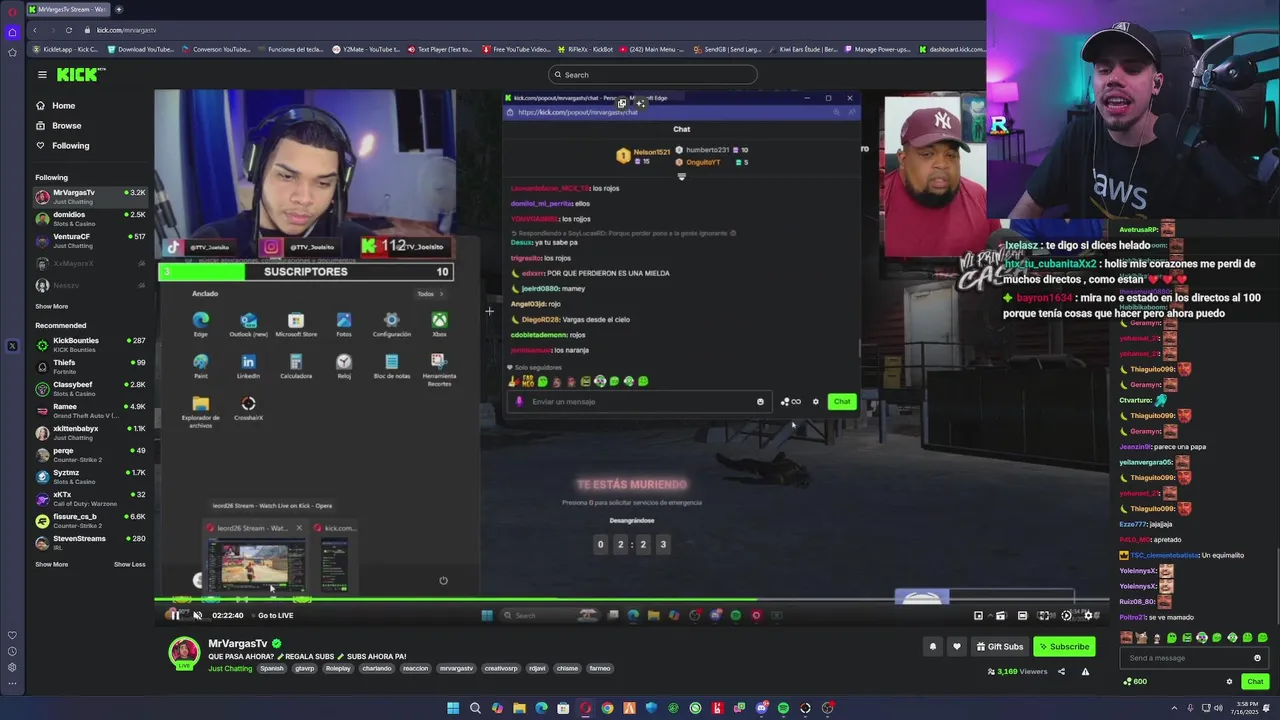Open the Kick hamburger menu
Viewport: 1280px width, 720px height.
click(42, 74)
